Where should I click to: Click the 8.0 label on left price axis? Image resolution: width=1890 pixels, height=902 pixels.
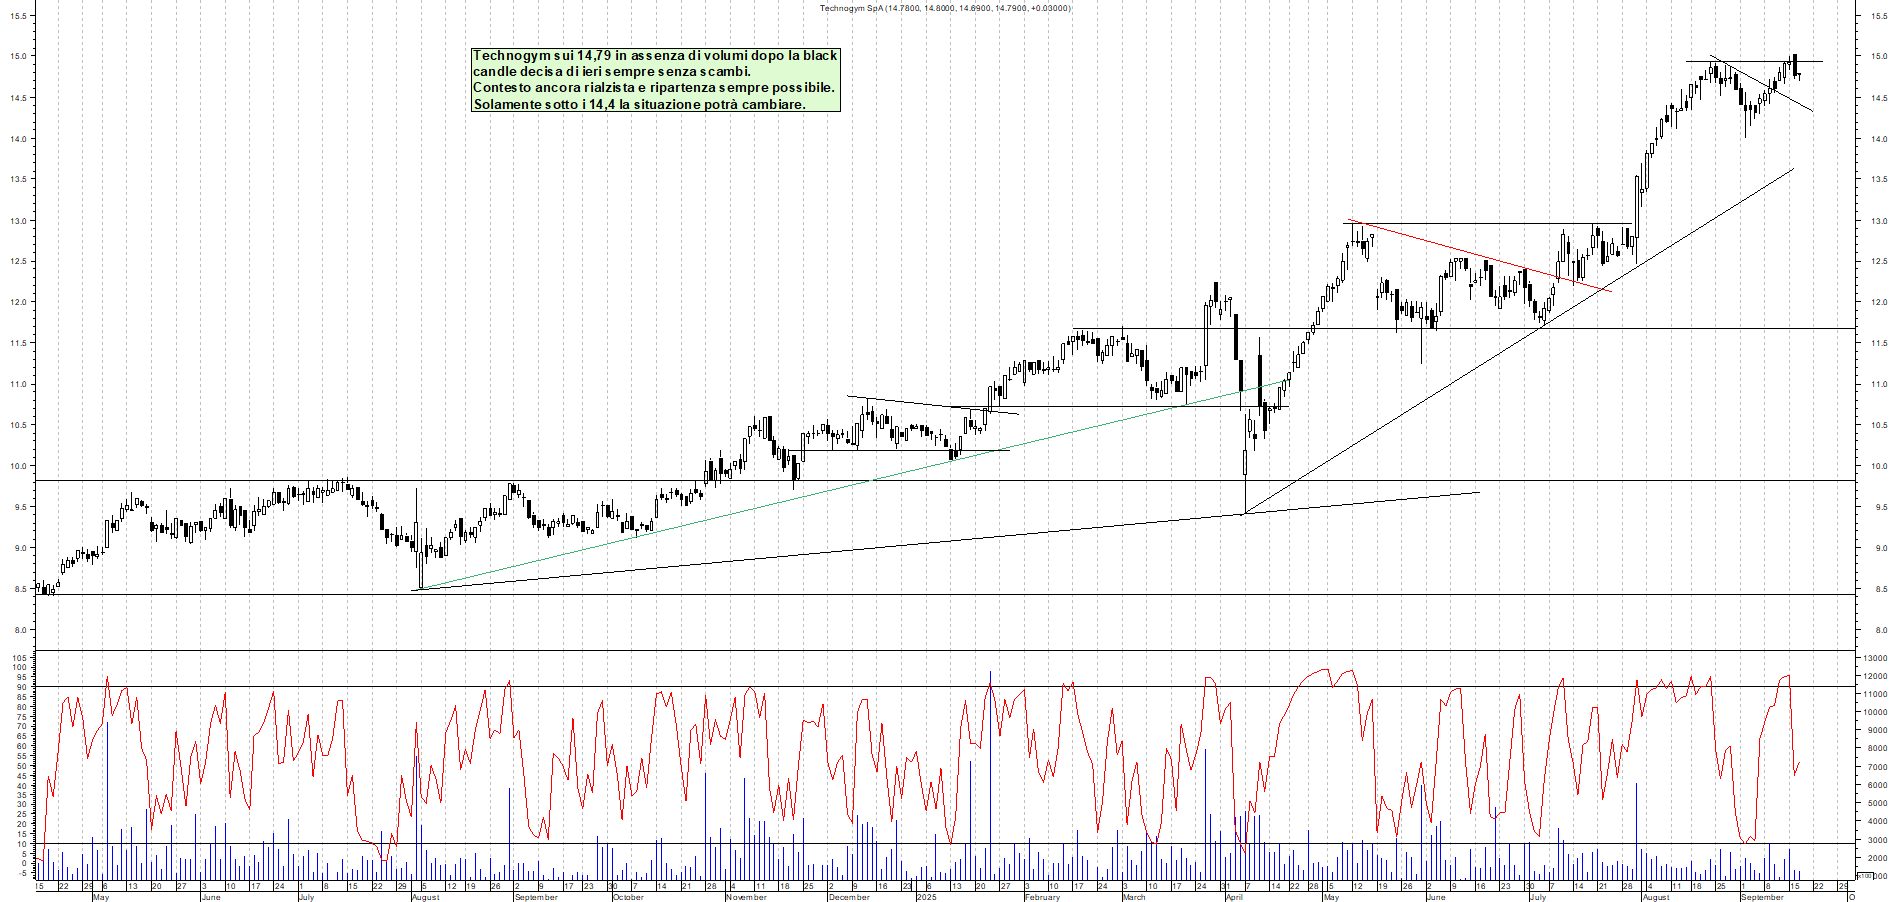pyautogui.click(x=19, y=630)
